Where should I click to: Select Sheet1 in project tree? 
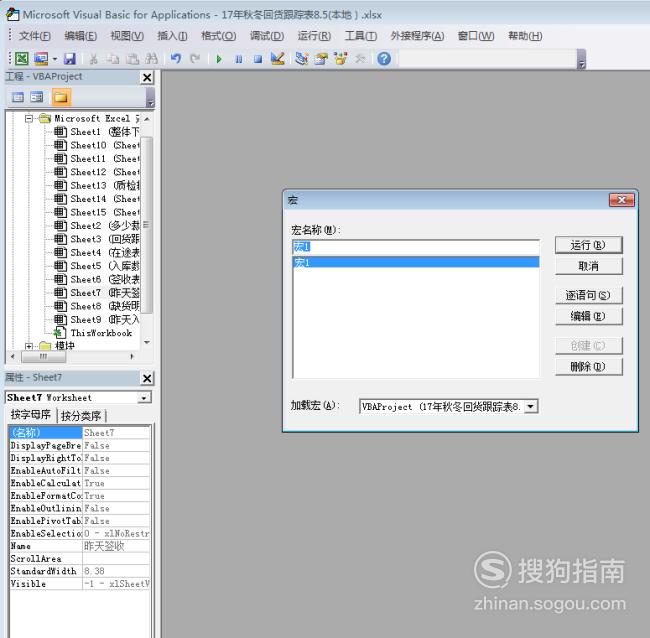point(97,132)
